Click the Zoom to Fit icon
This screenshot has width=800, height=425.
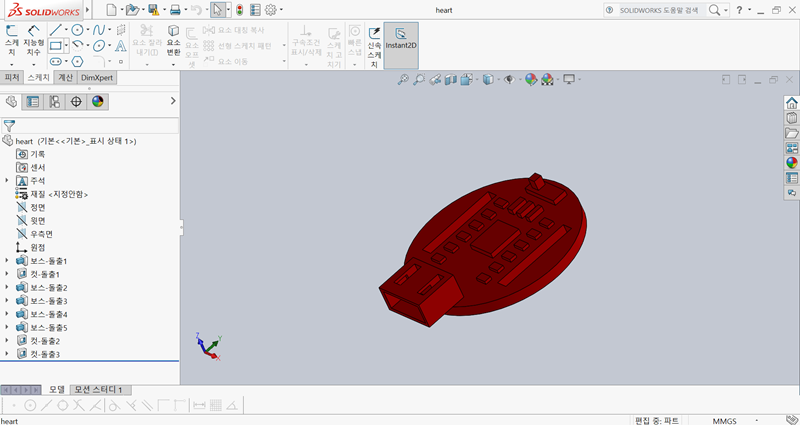(403, 80)
